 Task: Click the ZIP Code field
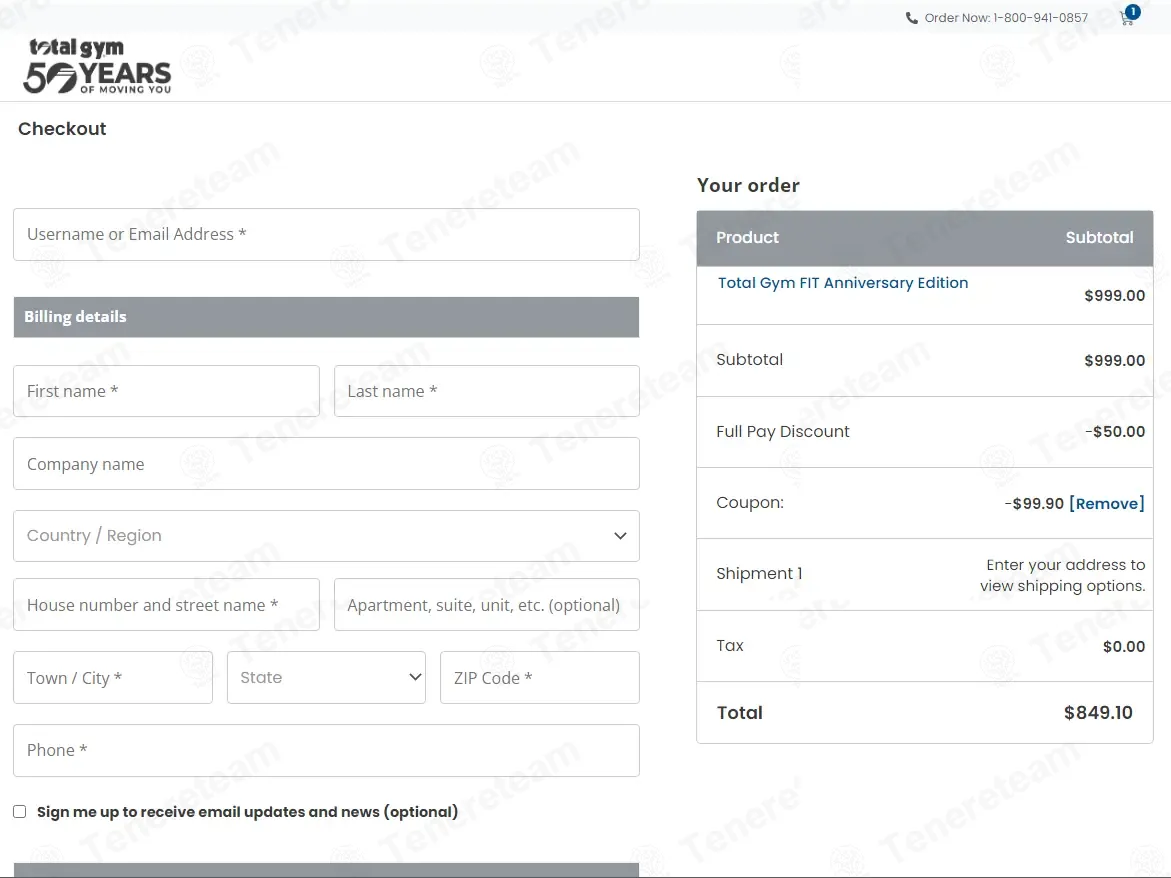[x=540, y=678]
